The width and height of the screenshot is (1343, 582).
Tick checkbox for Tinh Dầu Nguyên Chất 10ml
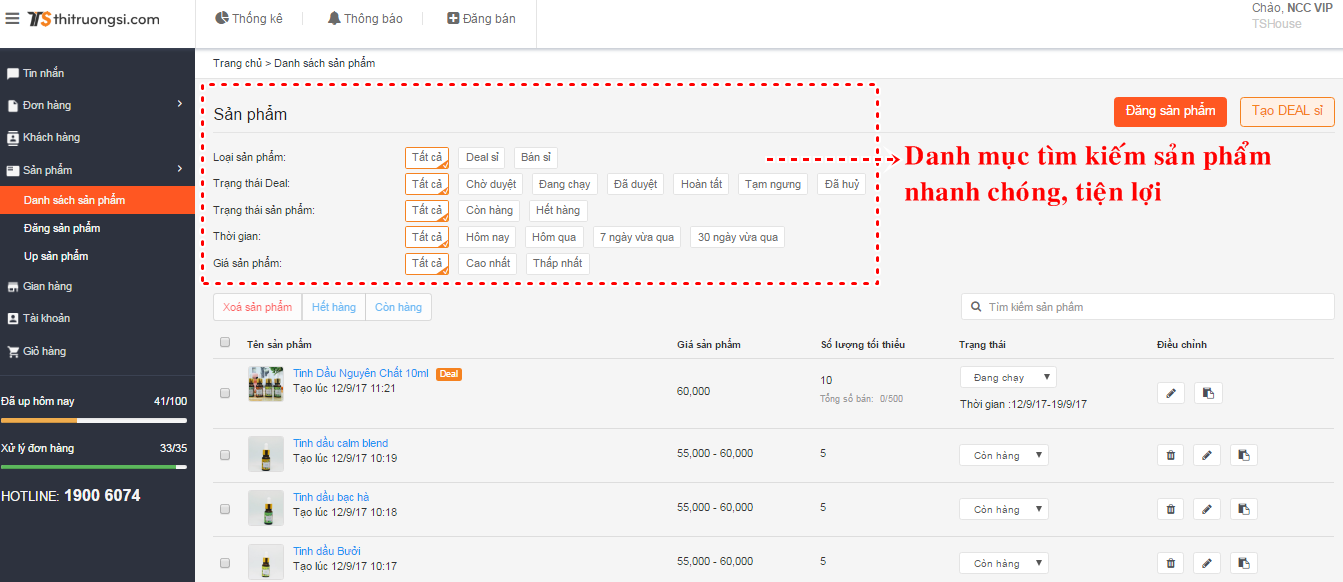point(225,393)
